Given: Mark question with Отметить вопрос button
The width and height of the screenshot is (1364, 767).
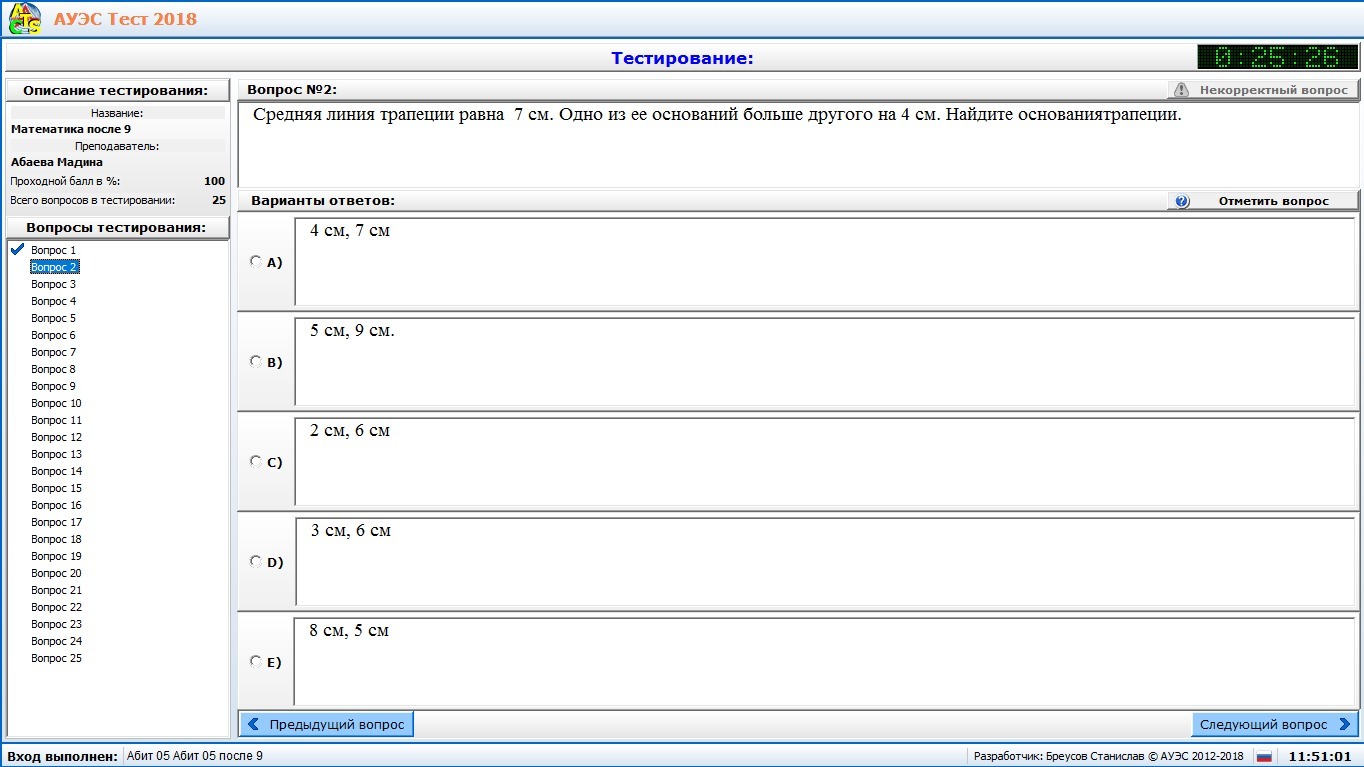Looking at the screenshot, I should (1263, 201).
